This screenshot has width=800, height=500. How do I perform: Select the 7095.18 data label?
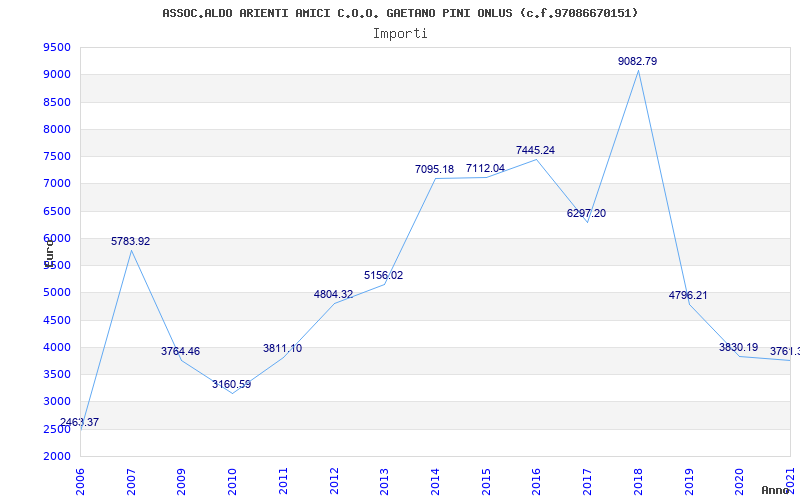tap(434, 169)
